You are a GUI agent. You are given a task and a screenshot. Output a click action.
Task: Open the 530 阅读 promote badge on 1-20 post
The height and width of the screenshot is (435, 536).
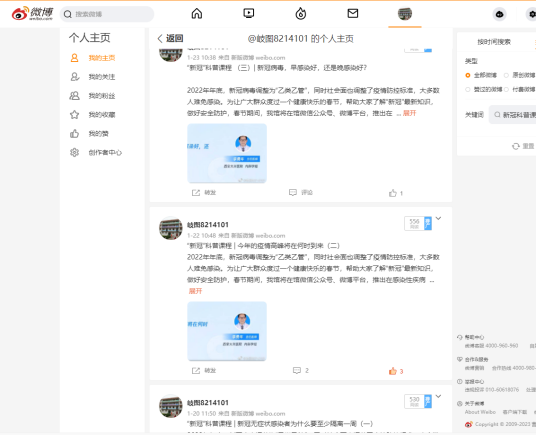(418, 402)
